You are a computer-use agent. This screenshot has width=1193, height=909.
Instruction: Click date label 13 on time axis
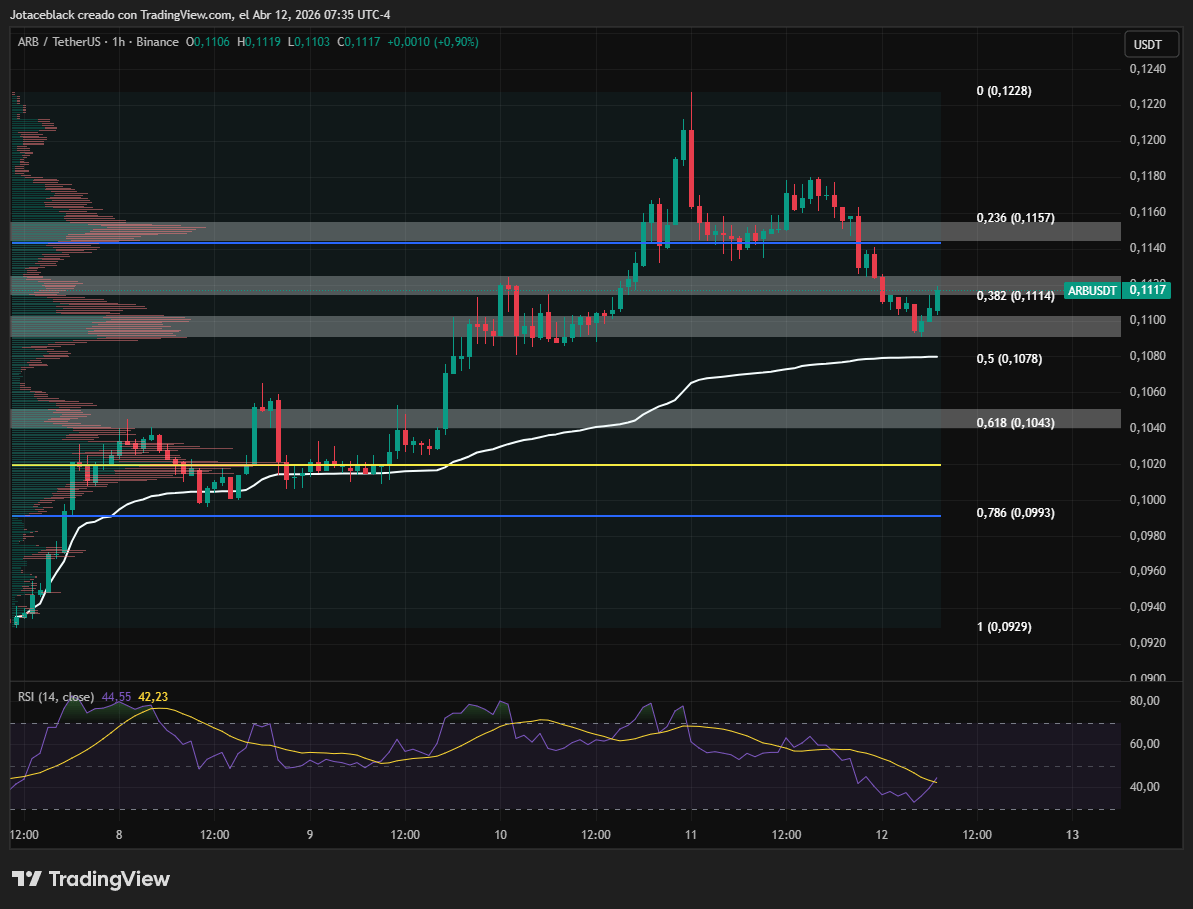[x=1072, y=834]
